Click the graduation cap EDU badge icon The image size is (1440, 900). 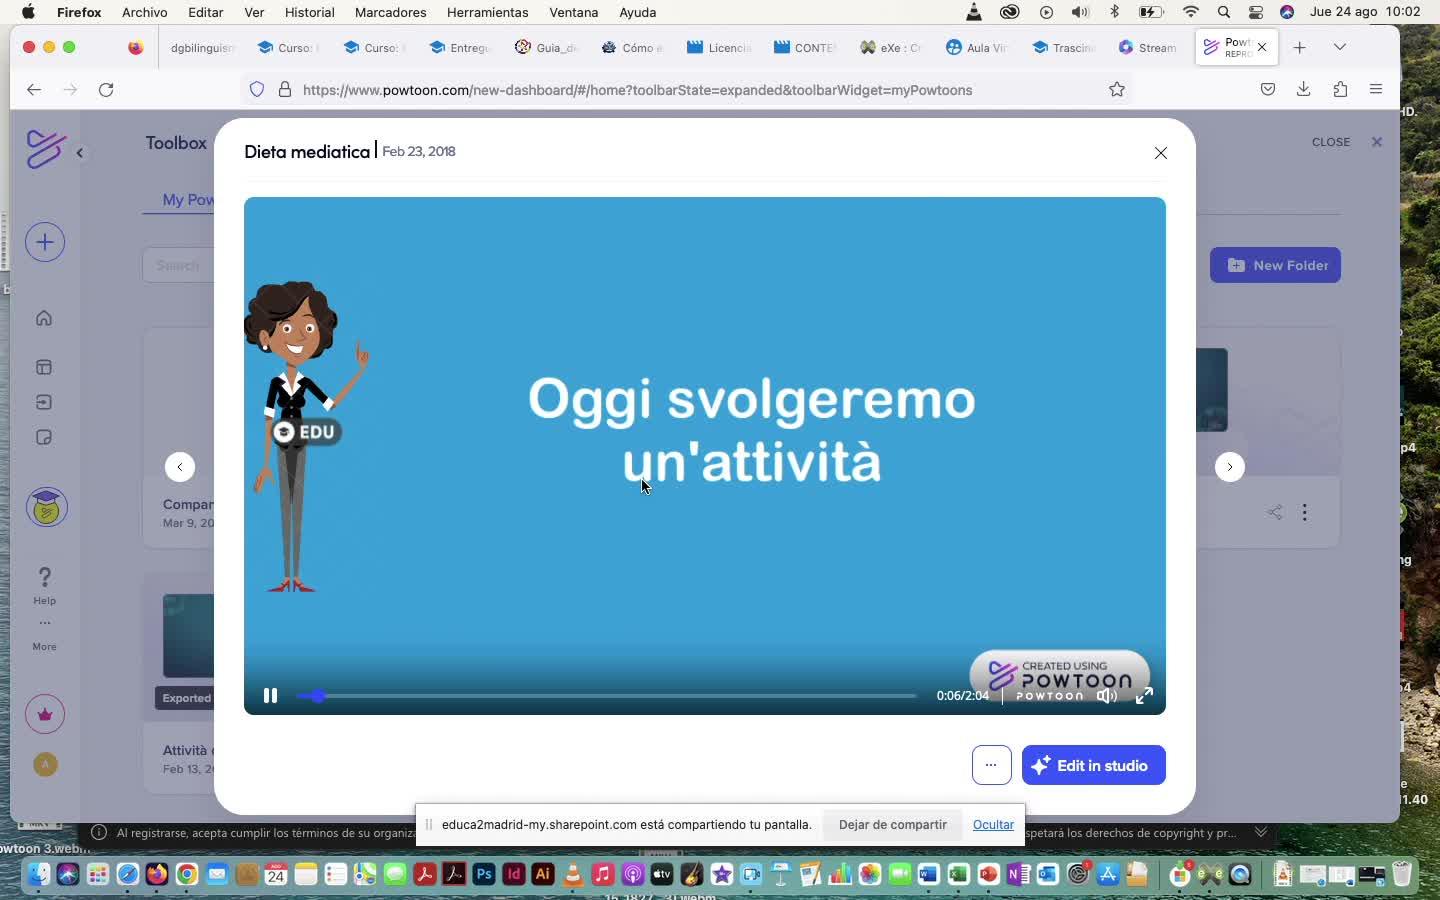pyautogui.click(x=46, y=508)
